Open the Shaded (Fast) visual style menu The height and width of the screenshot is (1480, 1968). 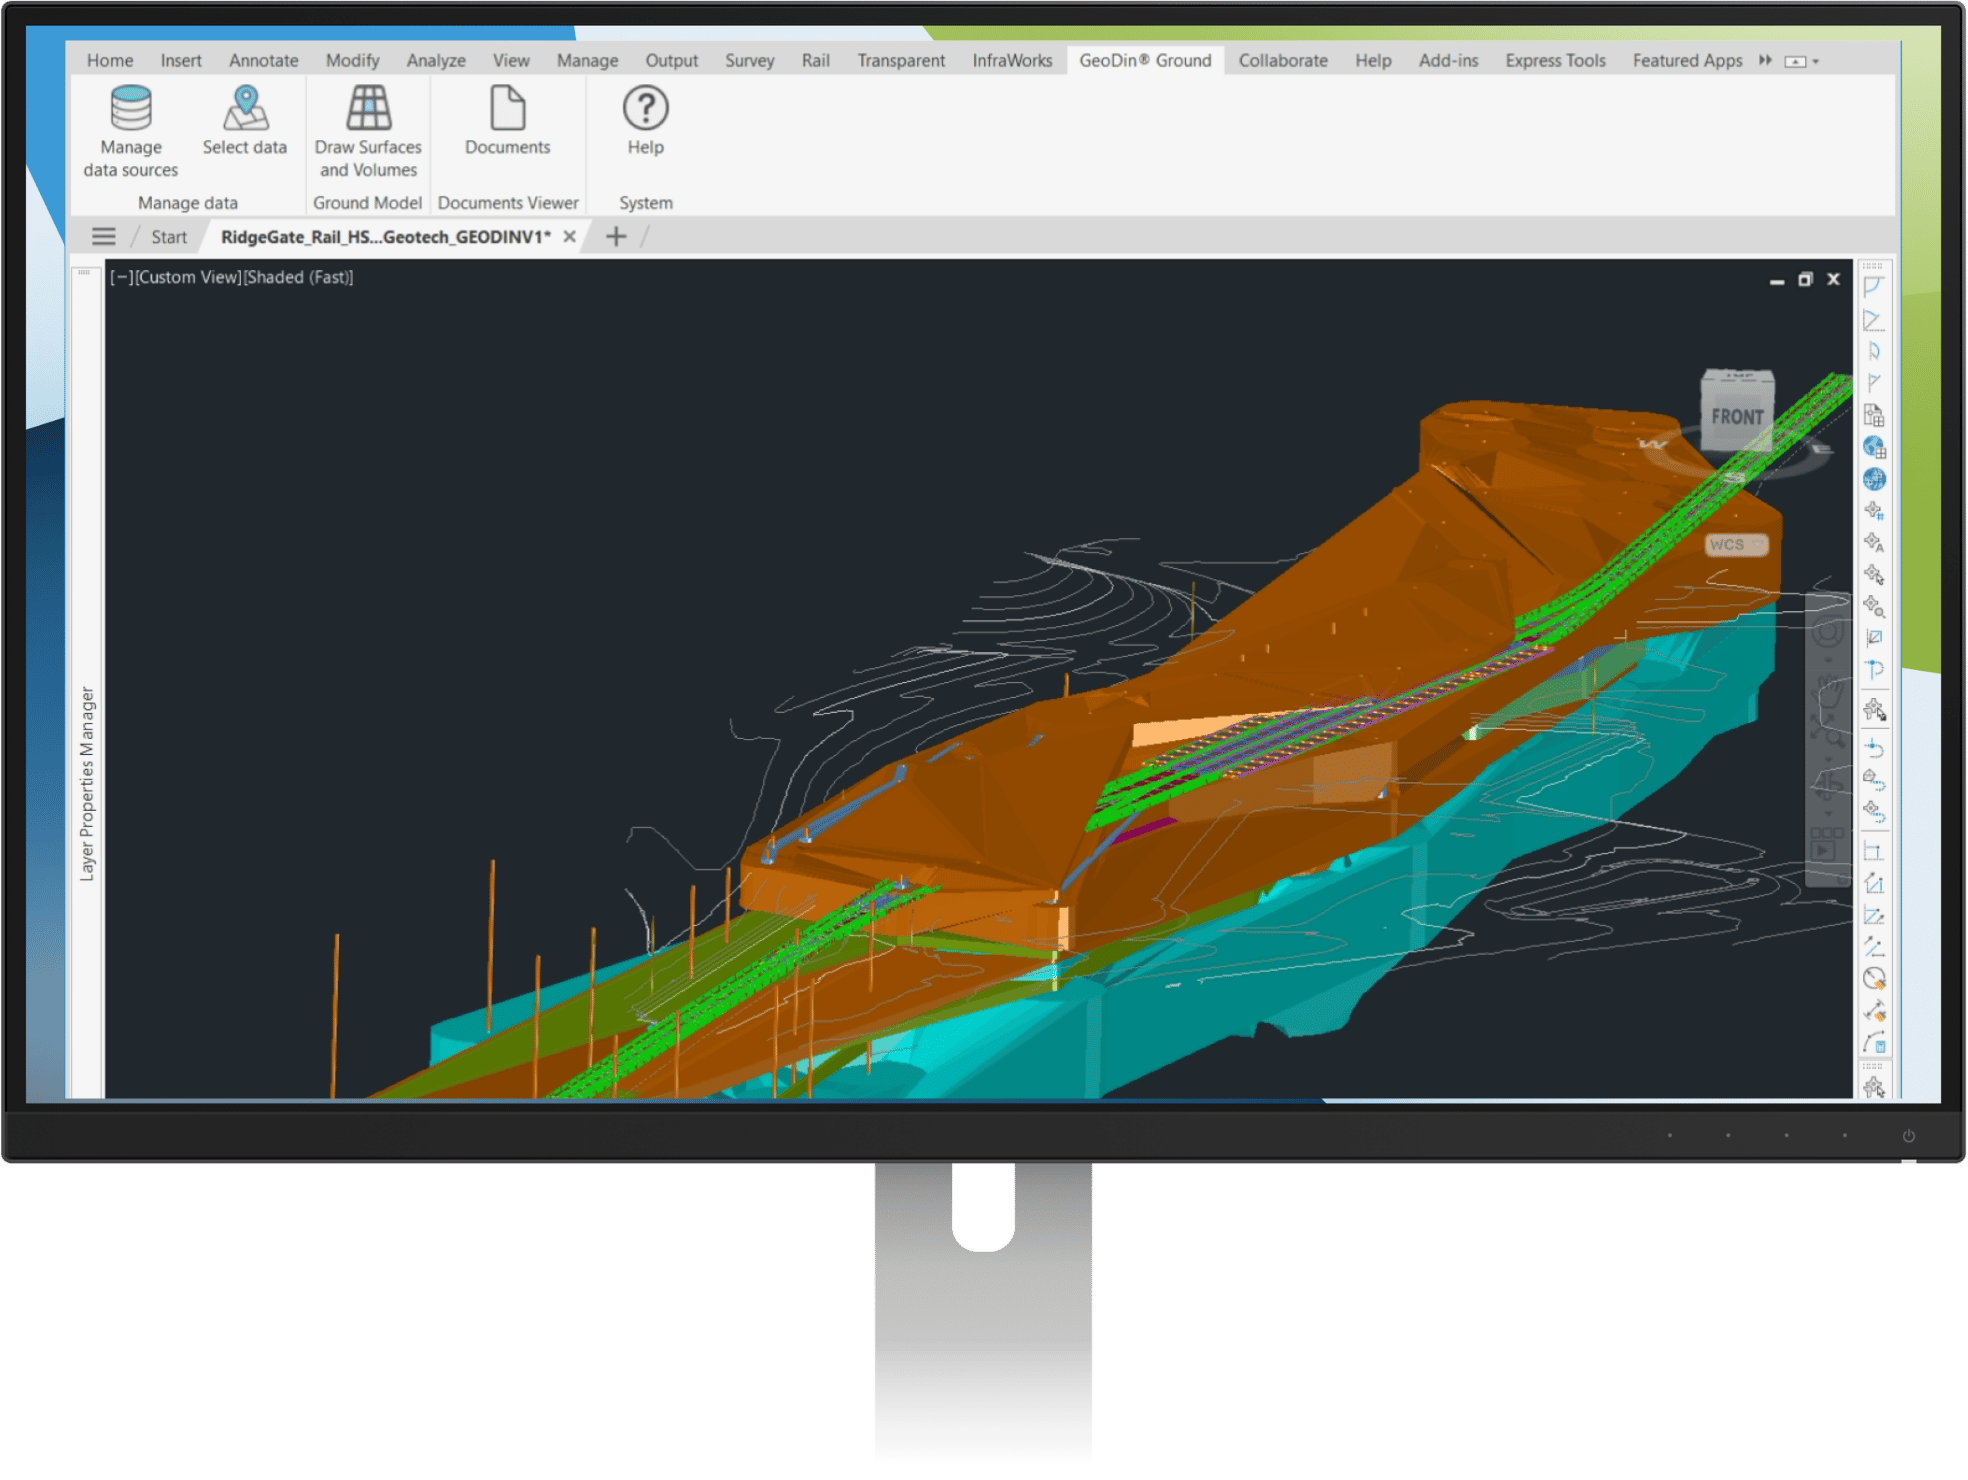(x=299, y=277)
